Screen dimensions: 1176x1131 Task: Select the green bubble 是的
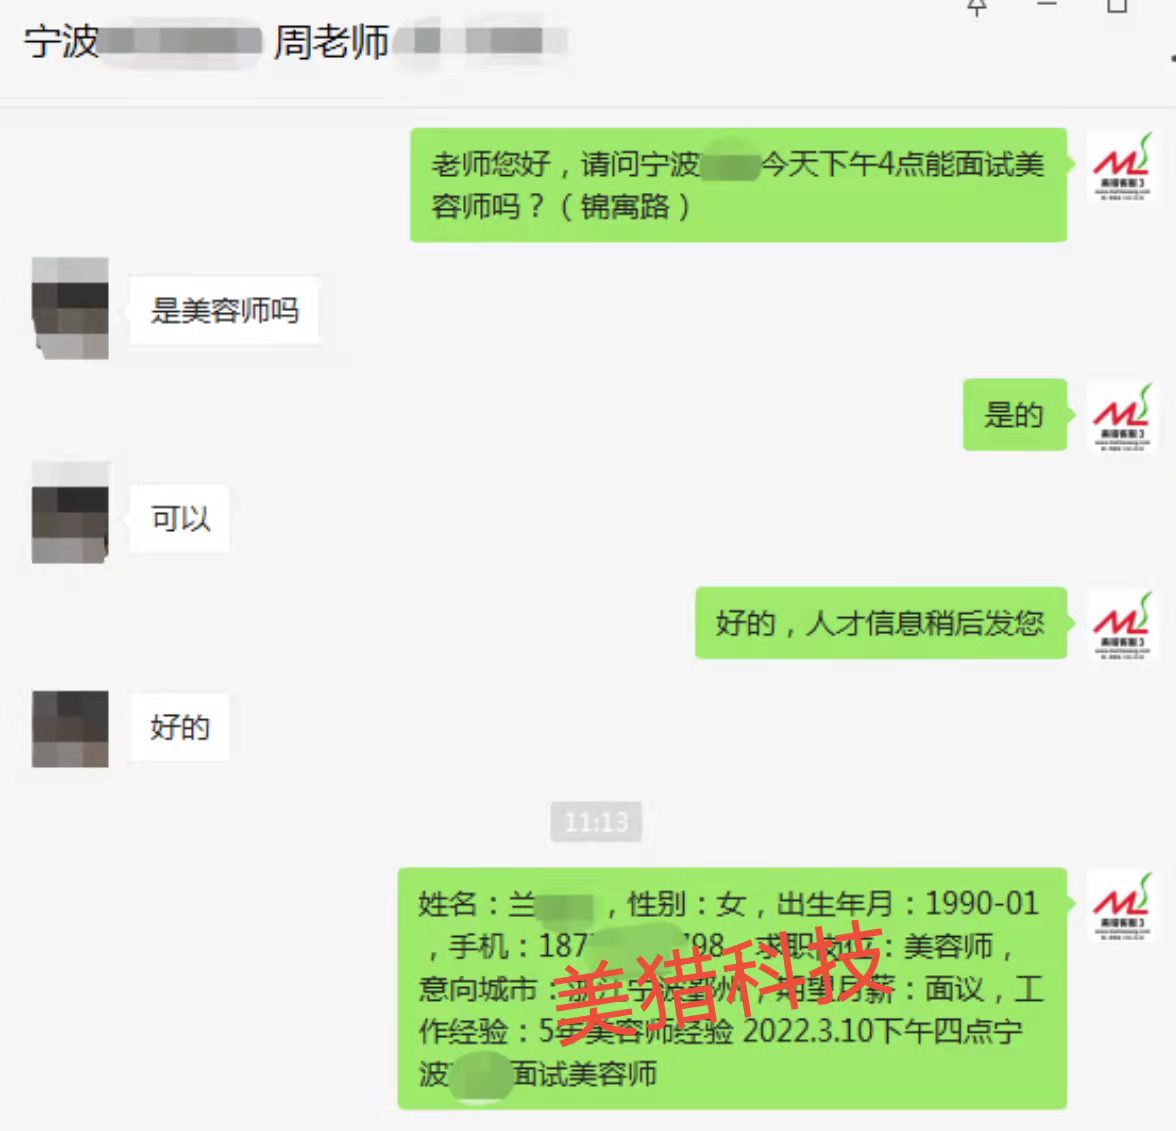[x=1015, y=415]
